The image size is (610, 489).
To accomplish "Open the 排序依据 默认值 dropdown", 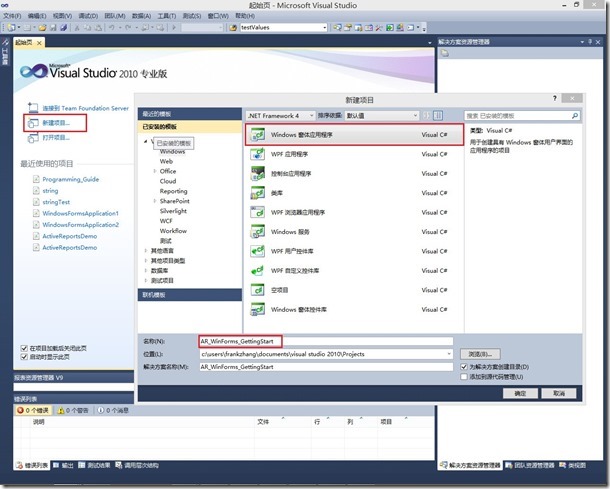I will click(382, 116).
